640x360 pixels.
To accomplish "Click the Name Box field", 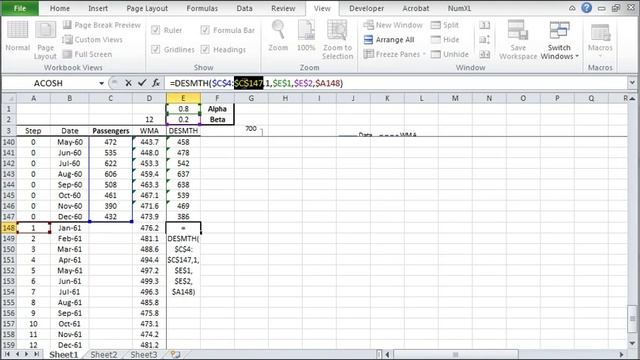I will (x=49, y=83).
